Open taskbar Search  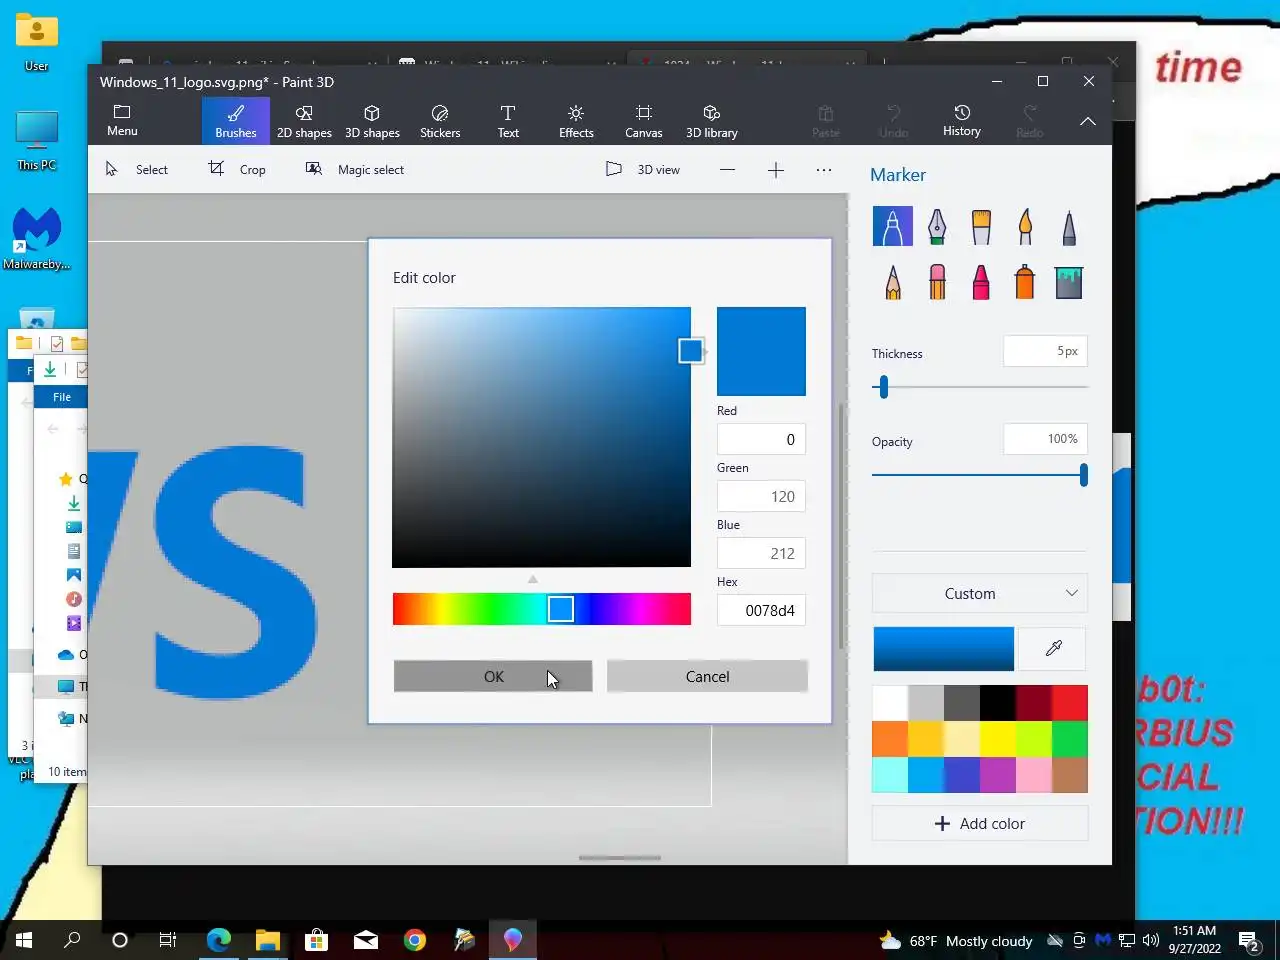72,940
